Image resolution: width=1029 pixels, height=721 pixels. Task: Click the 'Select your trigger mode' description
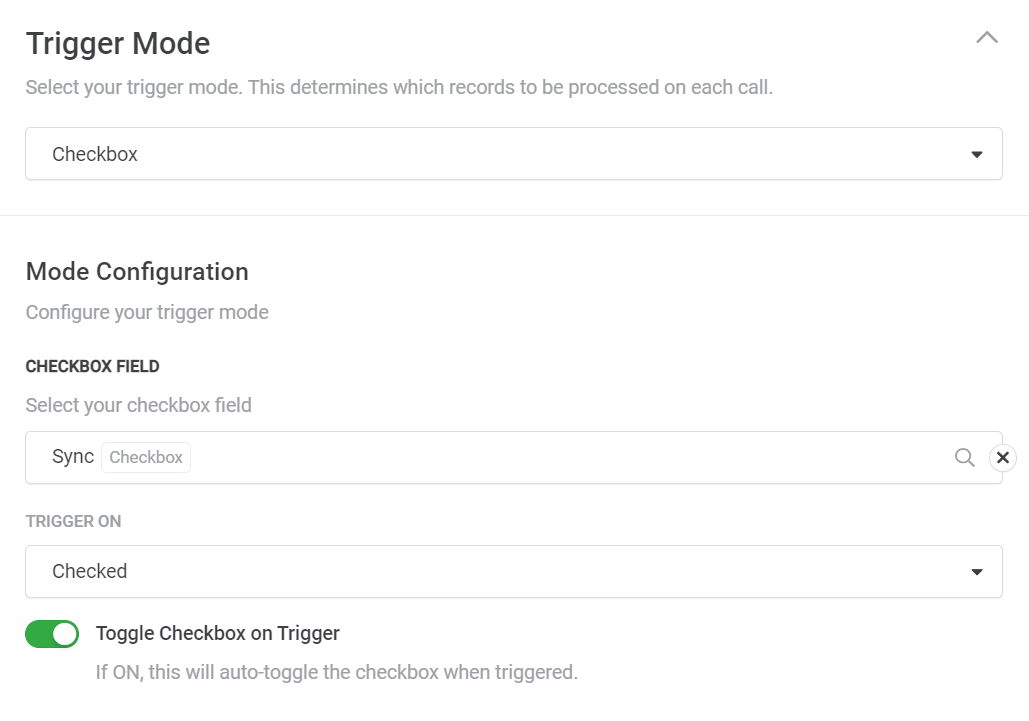[x=399, y=87]
